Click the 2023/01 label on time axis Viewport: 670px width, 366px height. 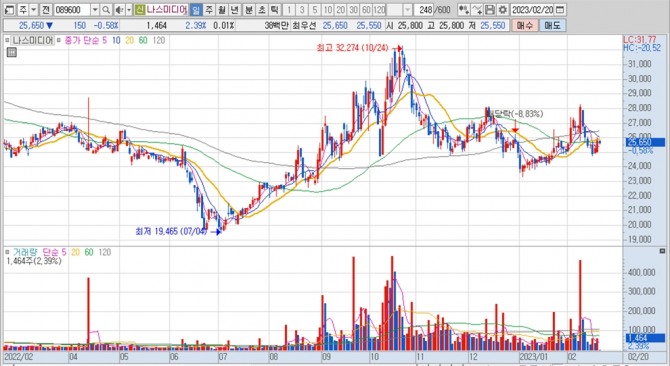(533, 357)
